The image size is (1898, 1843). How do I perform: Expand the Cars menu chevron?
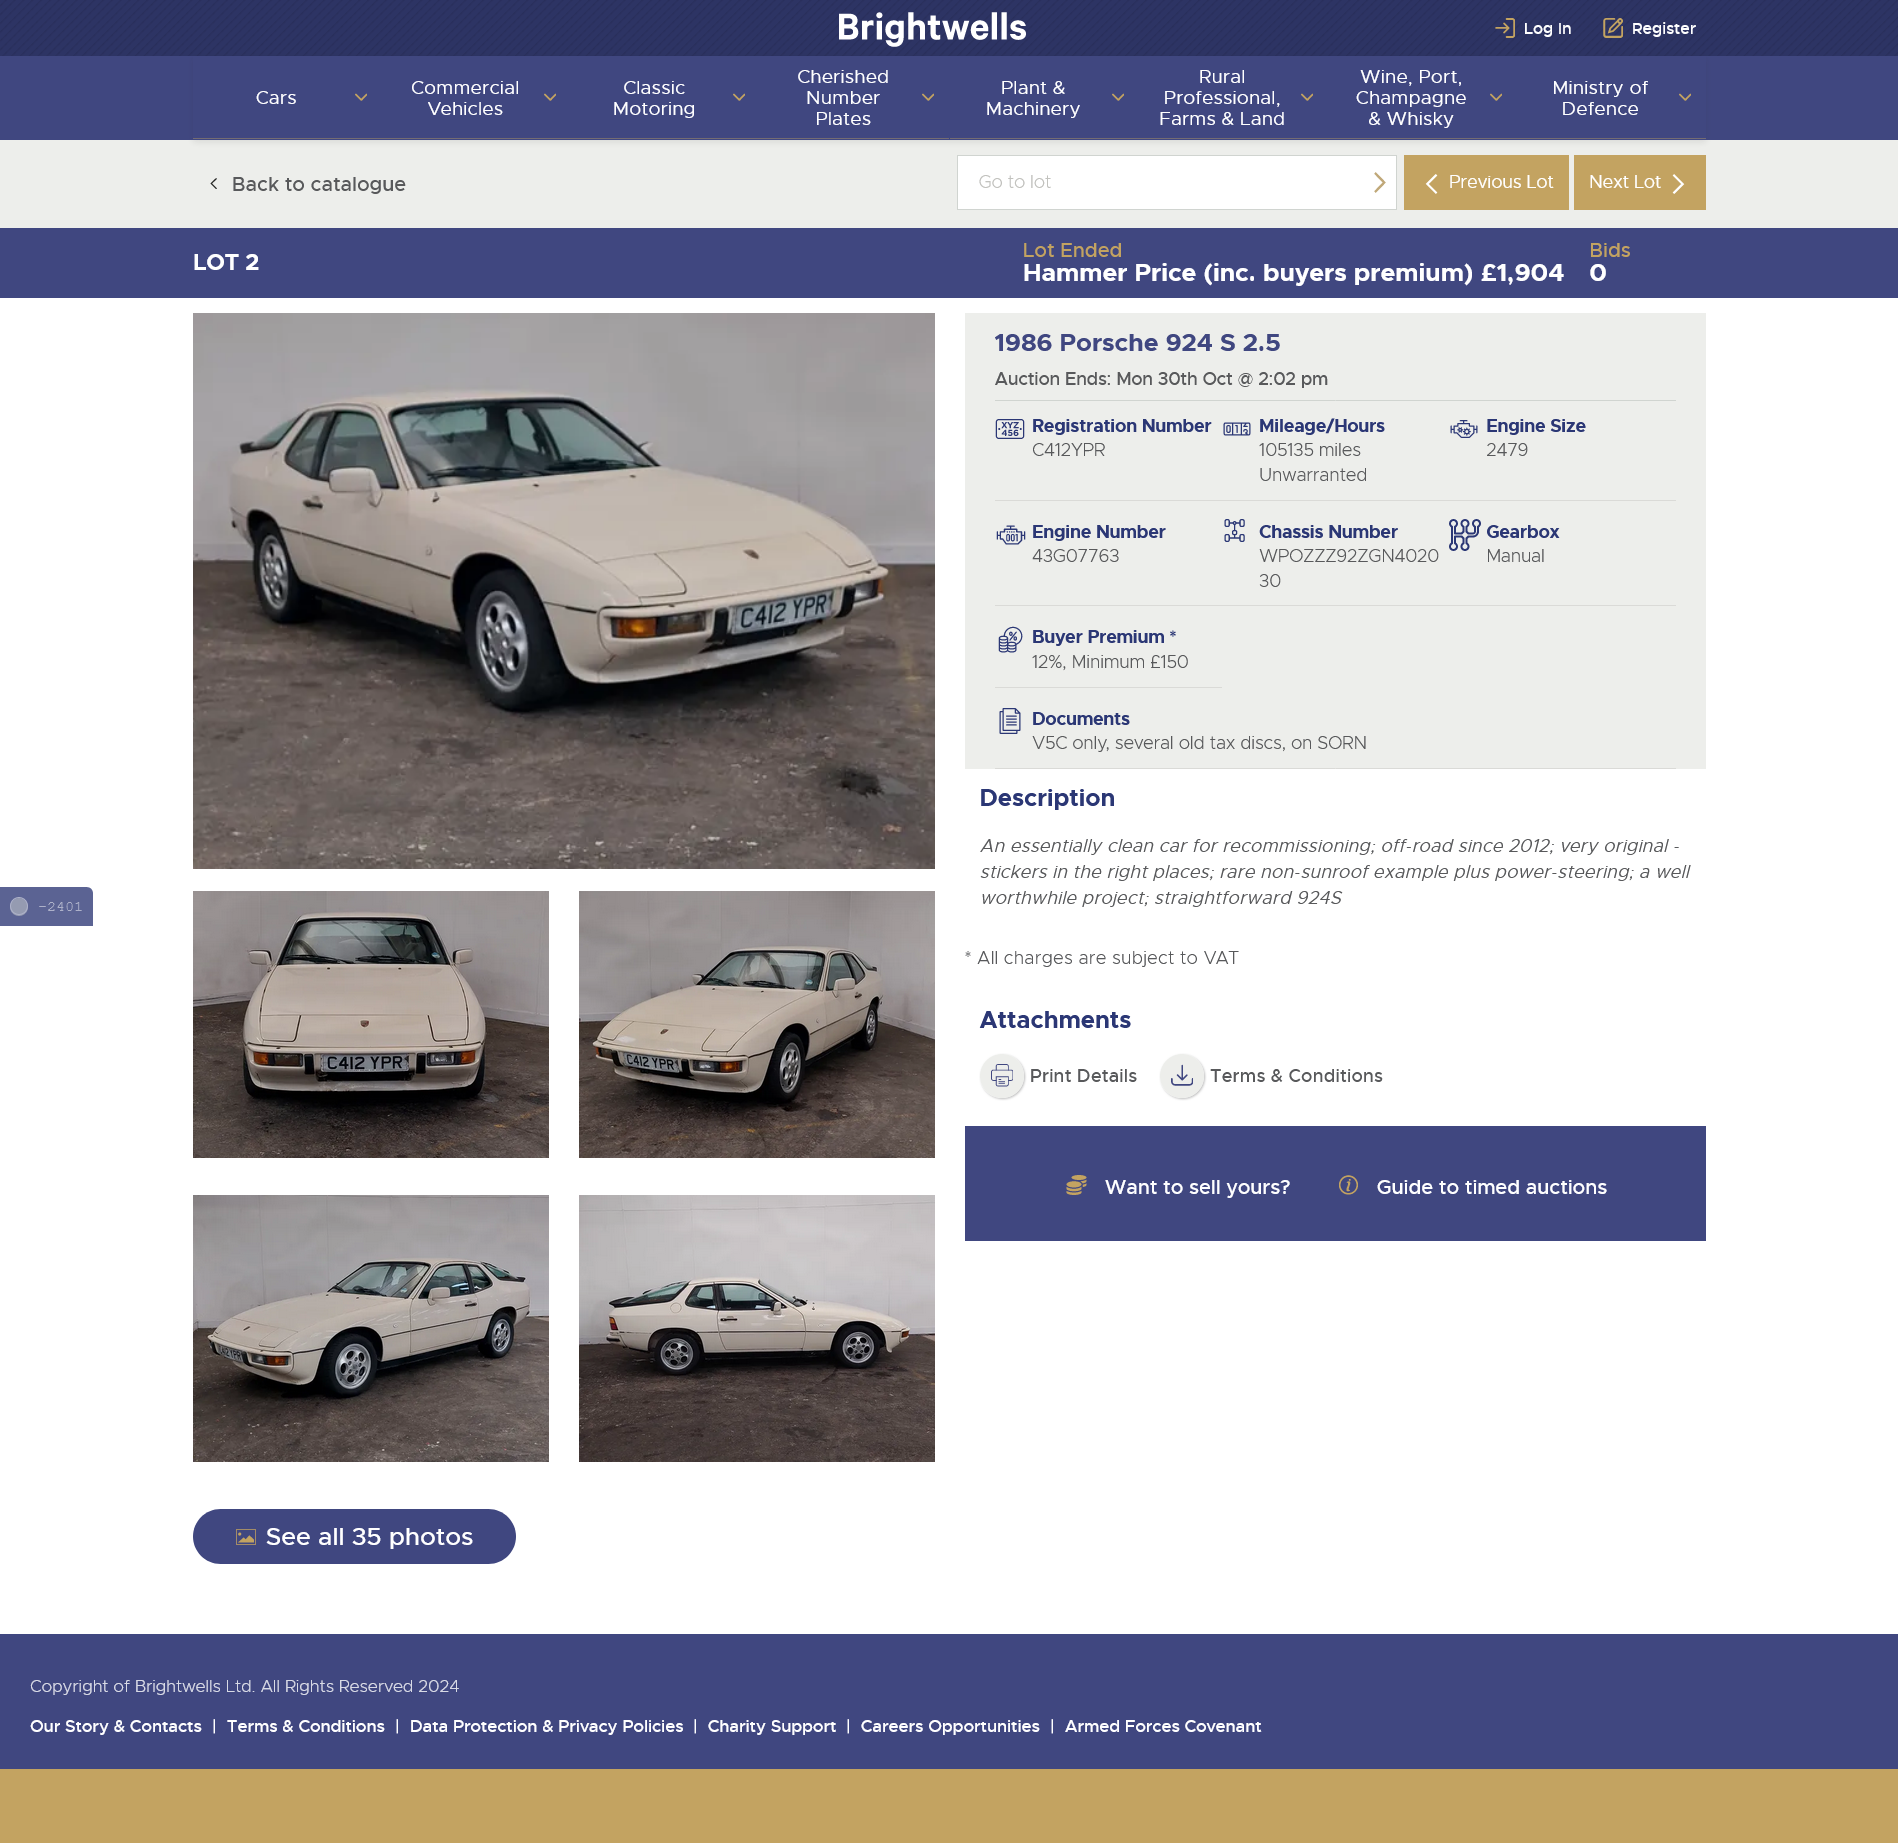[x=361, y=98]
